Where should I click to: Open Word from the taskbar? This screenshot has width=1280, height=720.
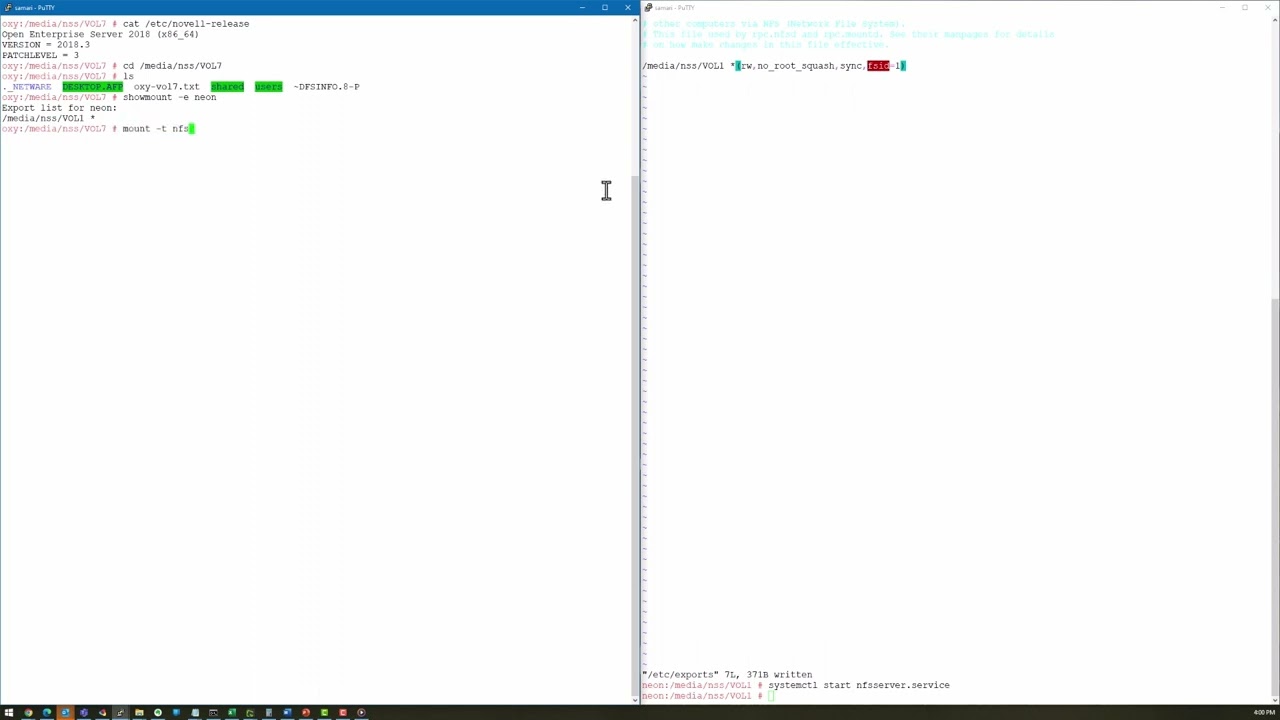coord(287,713)
